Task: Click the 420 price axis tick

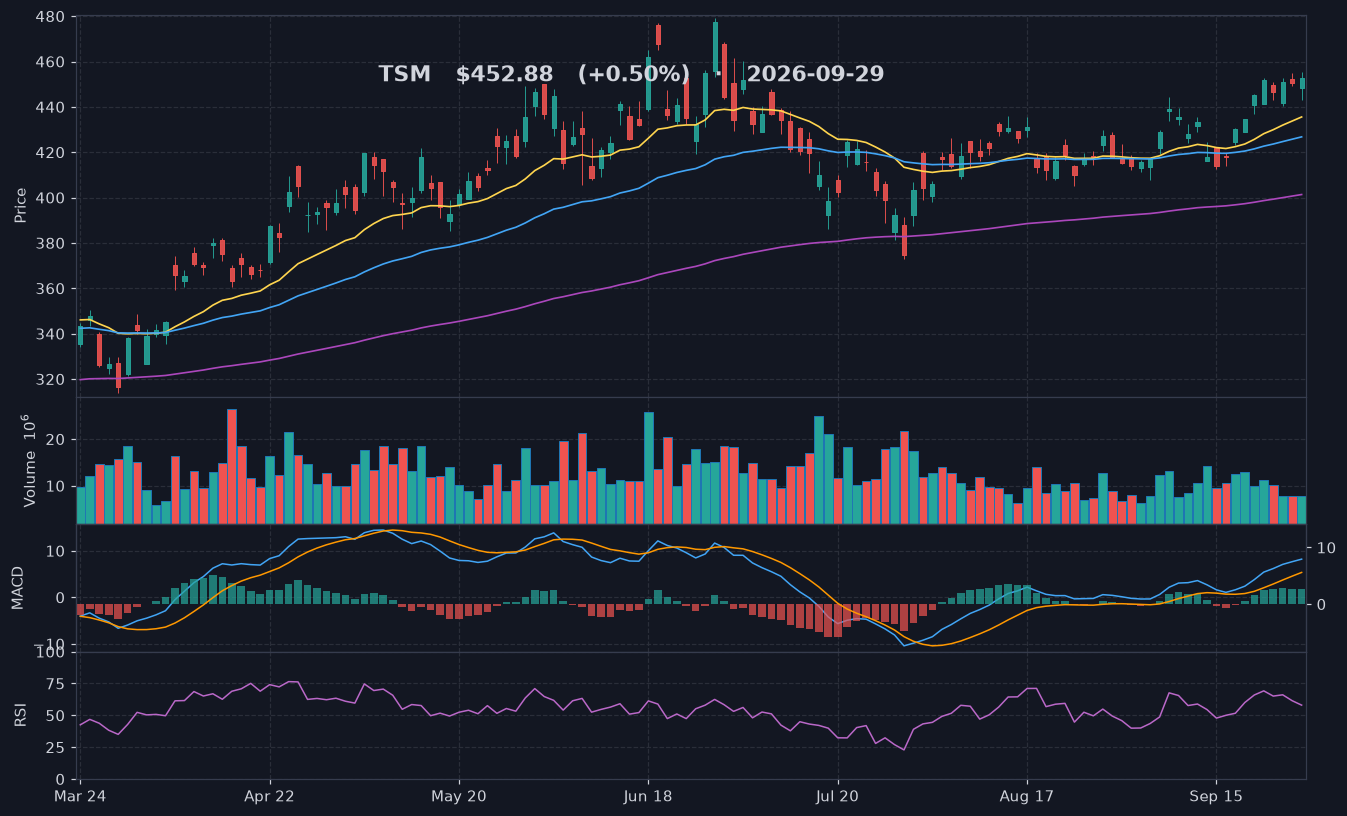Action: pos(50,153)
